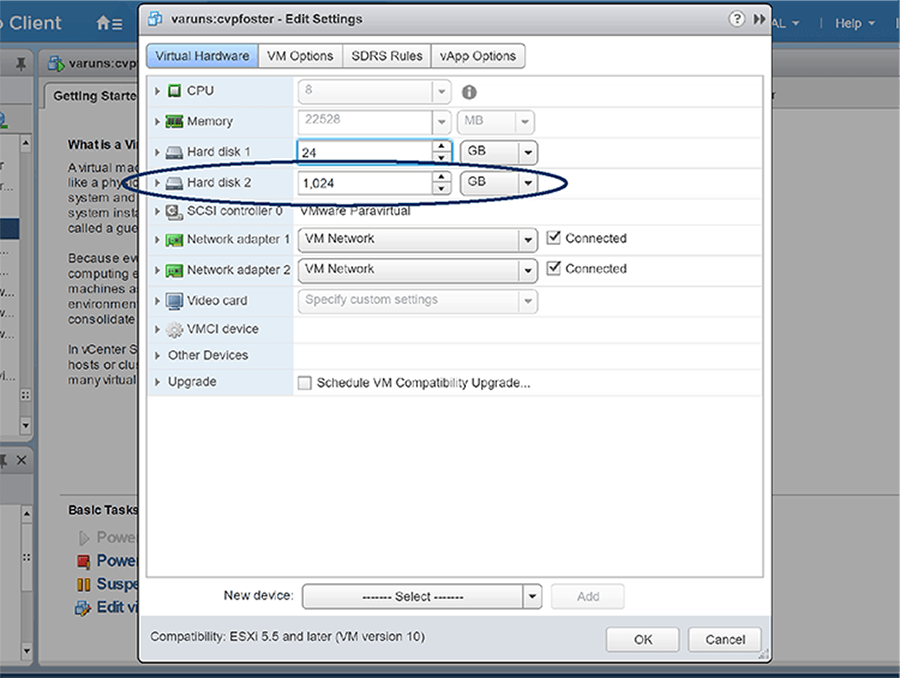Click OK to save settings

pos(643,640)
